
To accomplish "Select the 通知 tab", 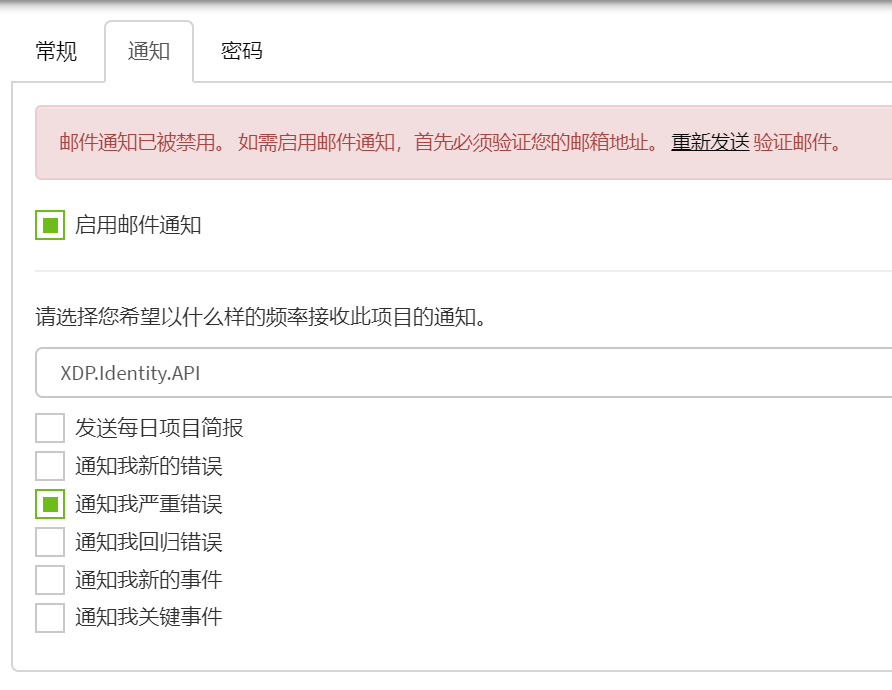I will coord(149,51).
